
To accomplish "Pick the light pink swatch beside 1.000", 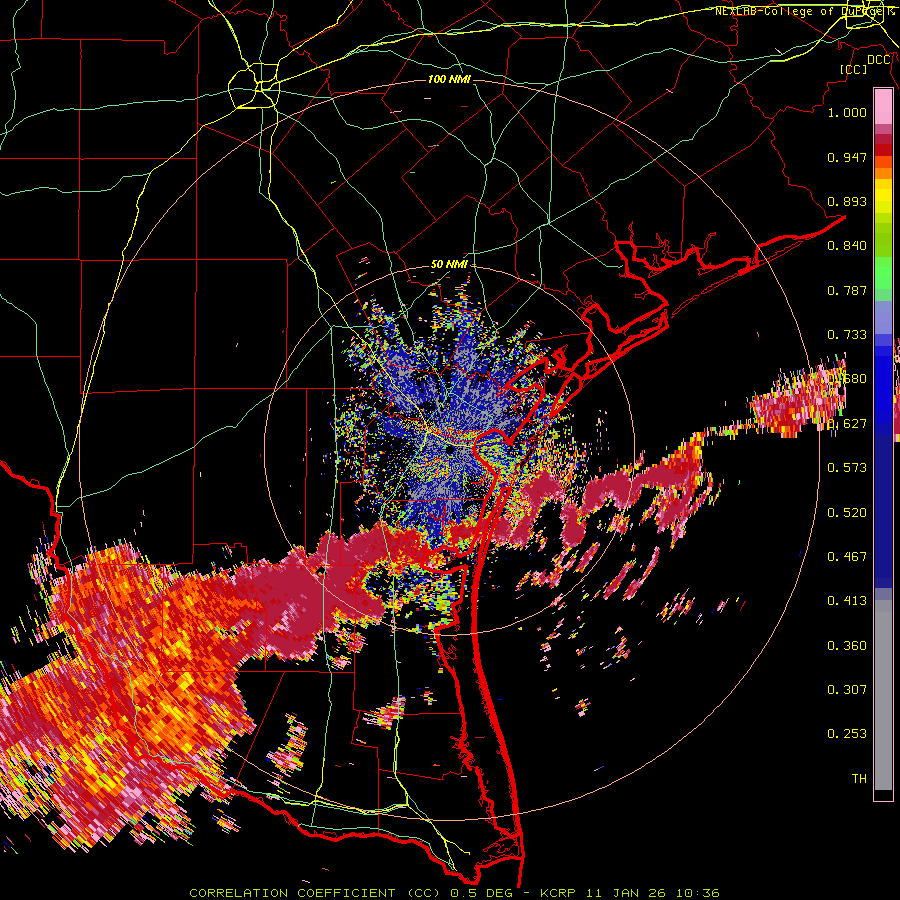I will pos(883,107).
